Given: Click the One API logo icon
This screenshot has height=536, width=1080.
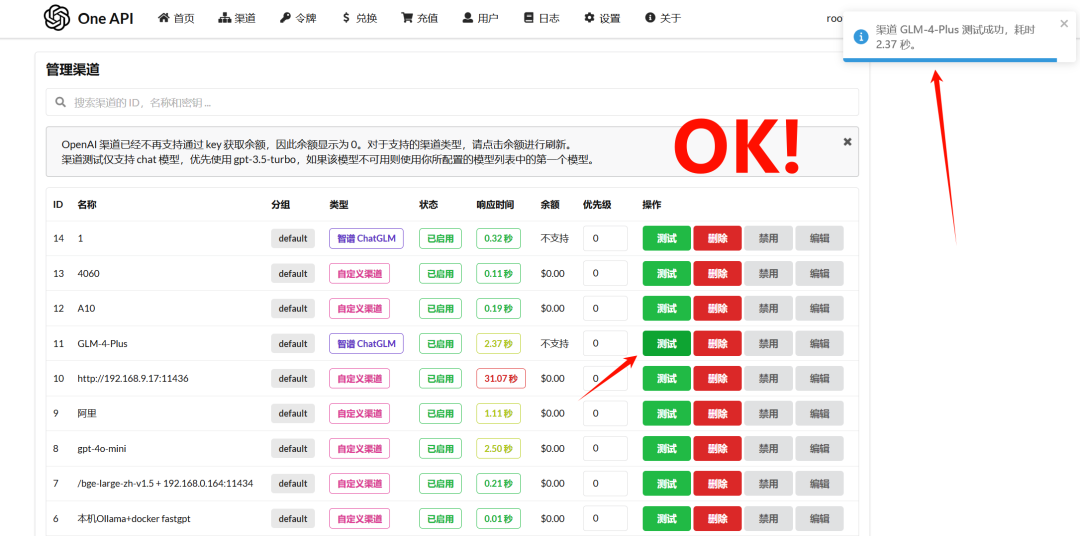Looking at the screenshot, I should pos(57,18).
